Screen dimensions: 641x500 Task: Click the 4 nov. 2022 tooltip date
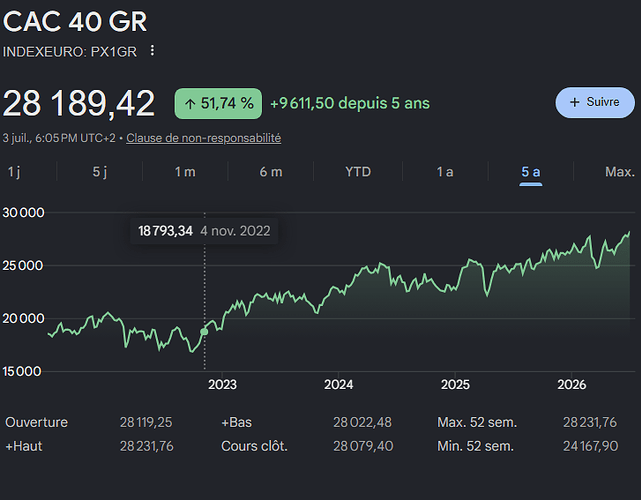[235, 231]
